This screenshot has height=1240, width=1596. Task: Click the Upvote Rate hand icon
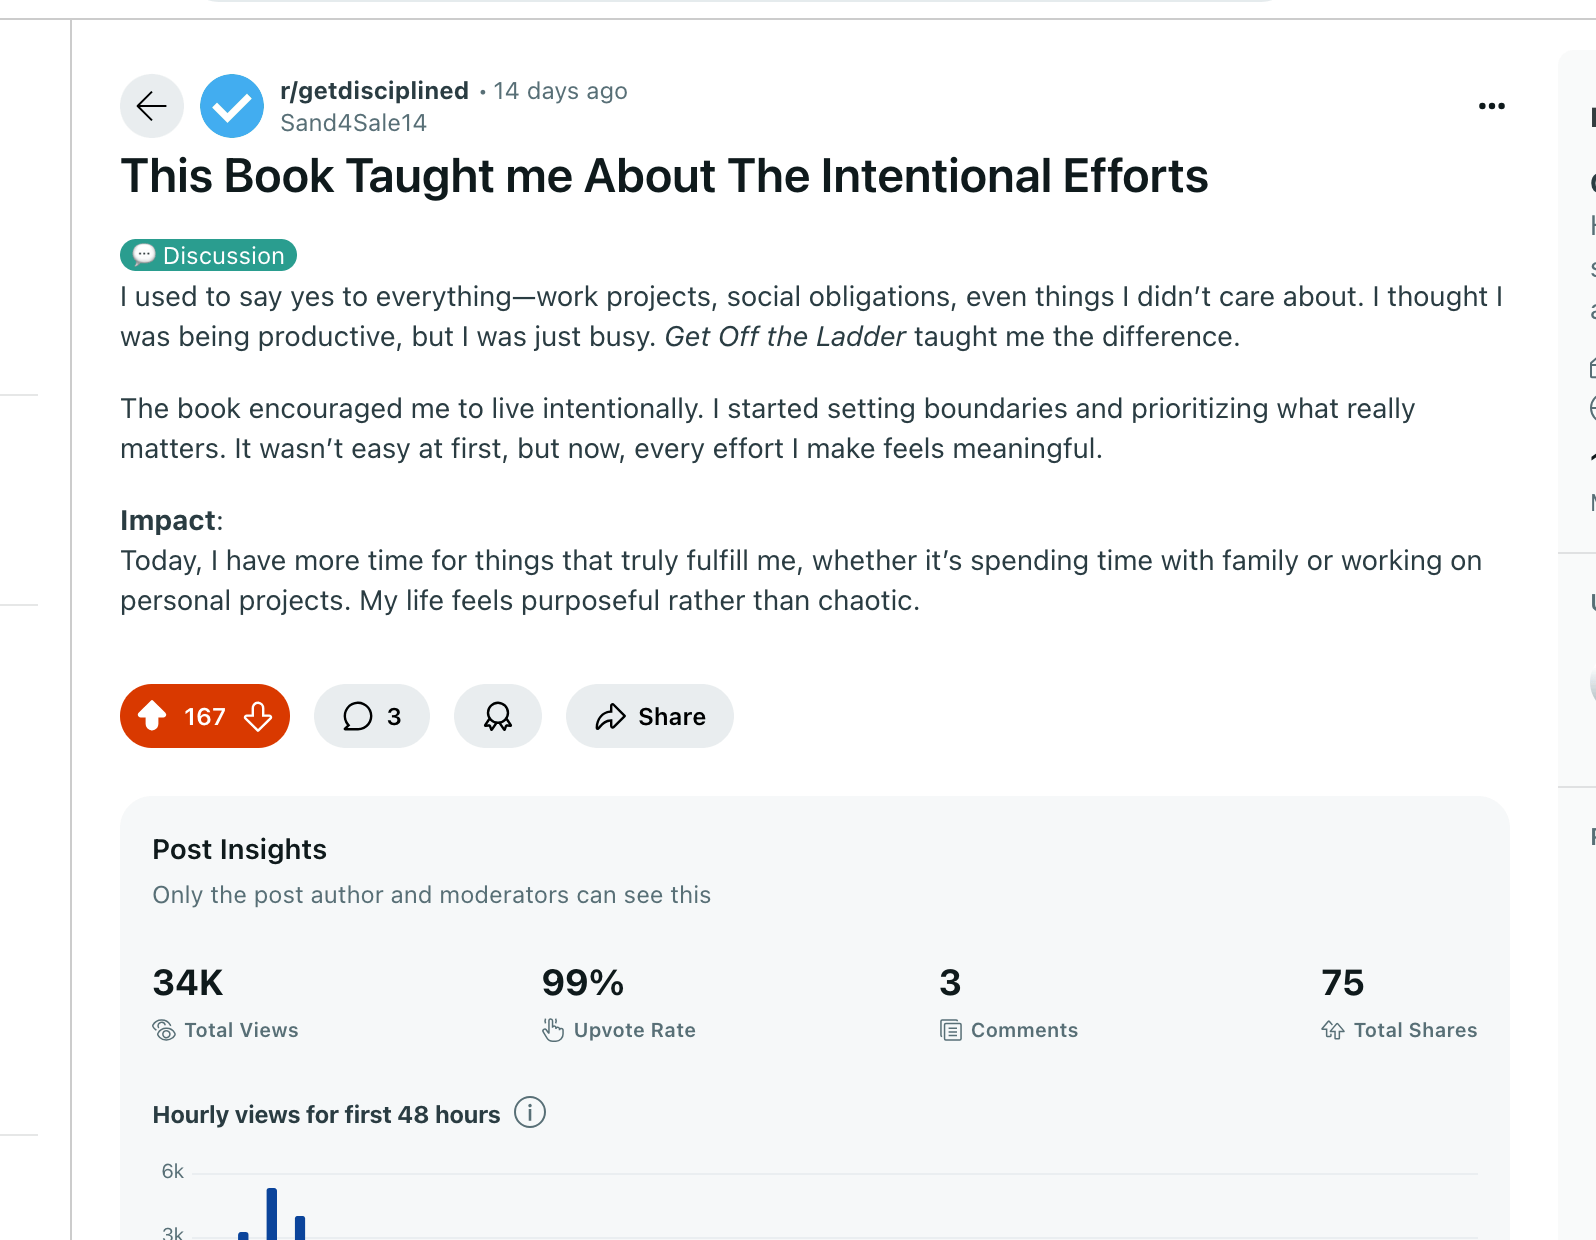[x=553, y=1030]
